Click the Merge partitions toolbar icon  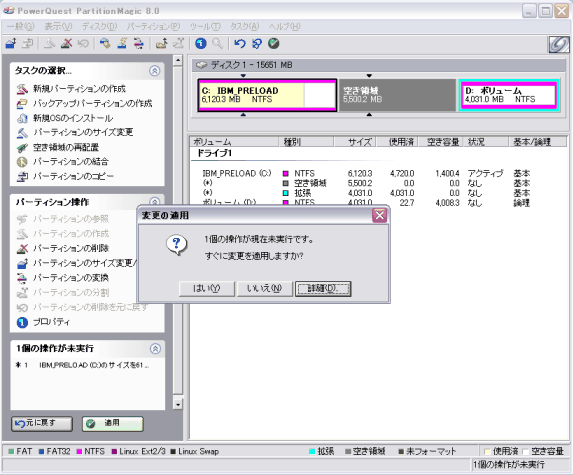tap(162, 43)
